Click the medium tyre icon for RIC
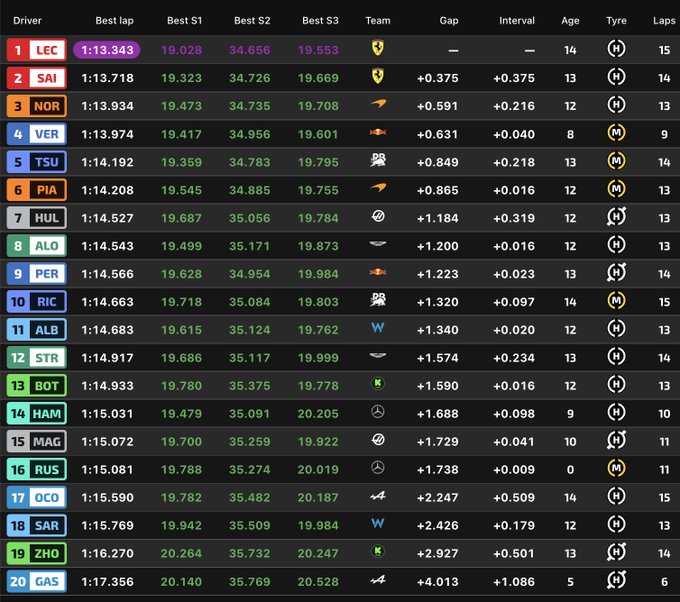This screenshot has width=680, height=602. click(x=616, y=301)
